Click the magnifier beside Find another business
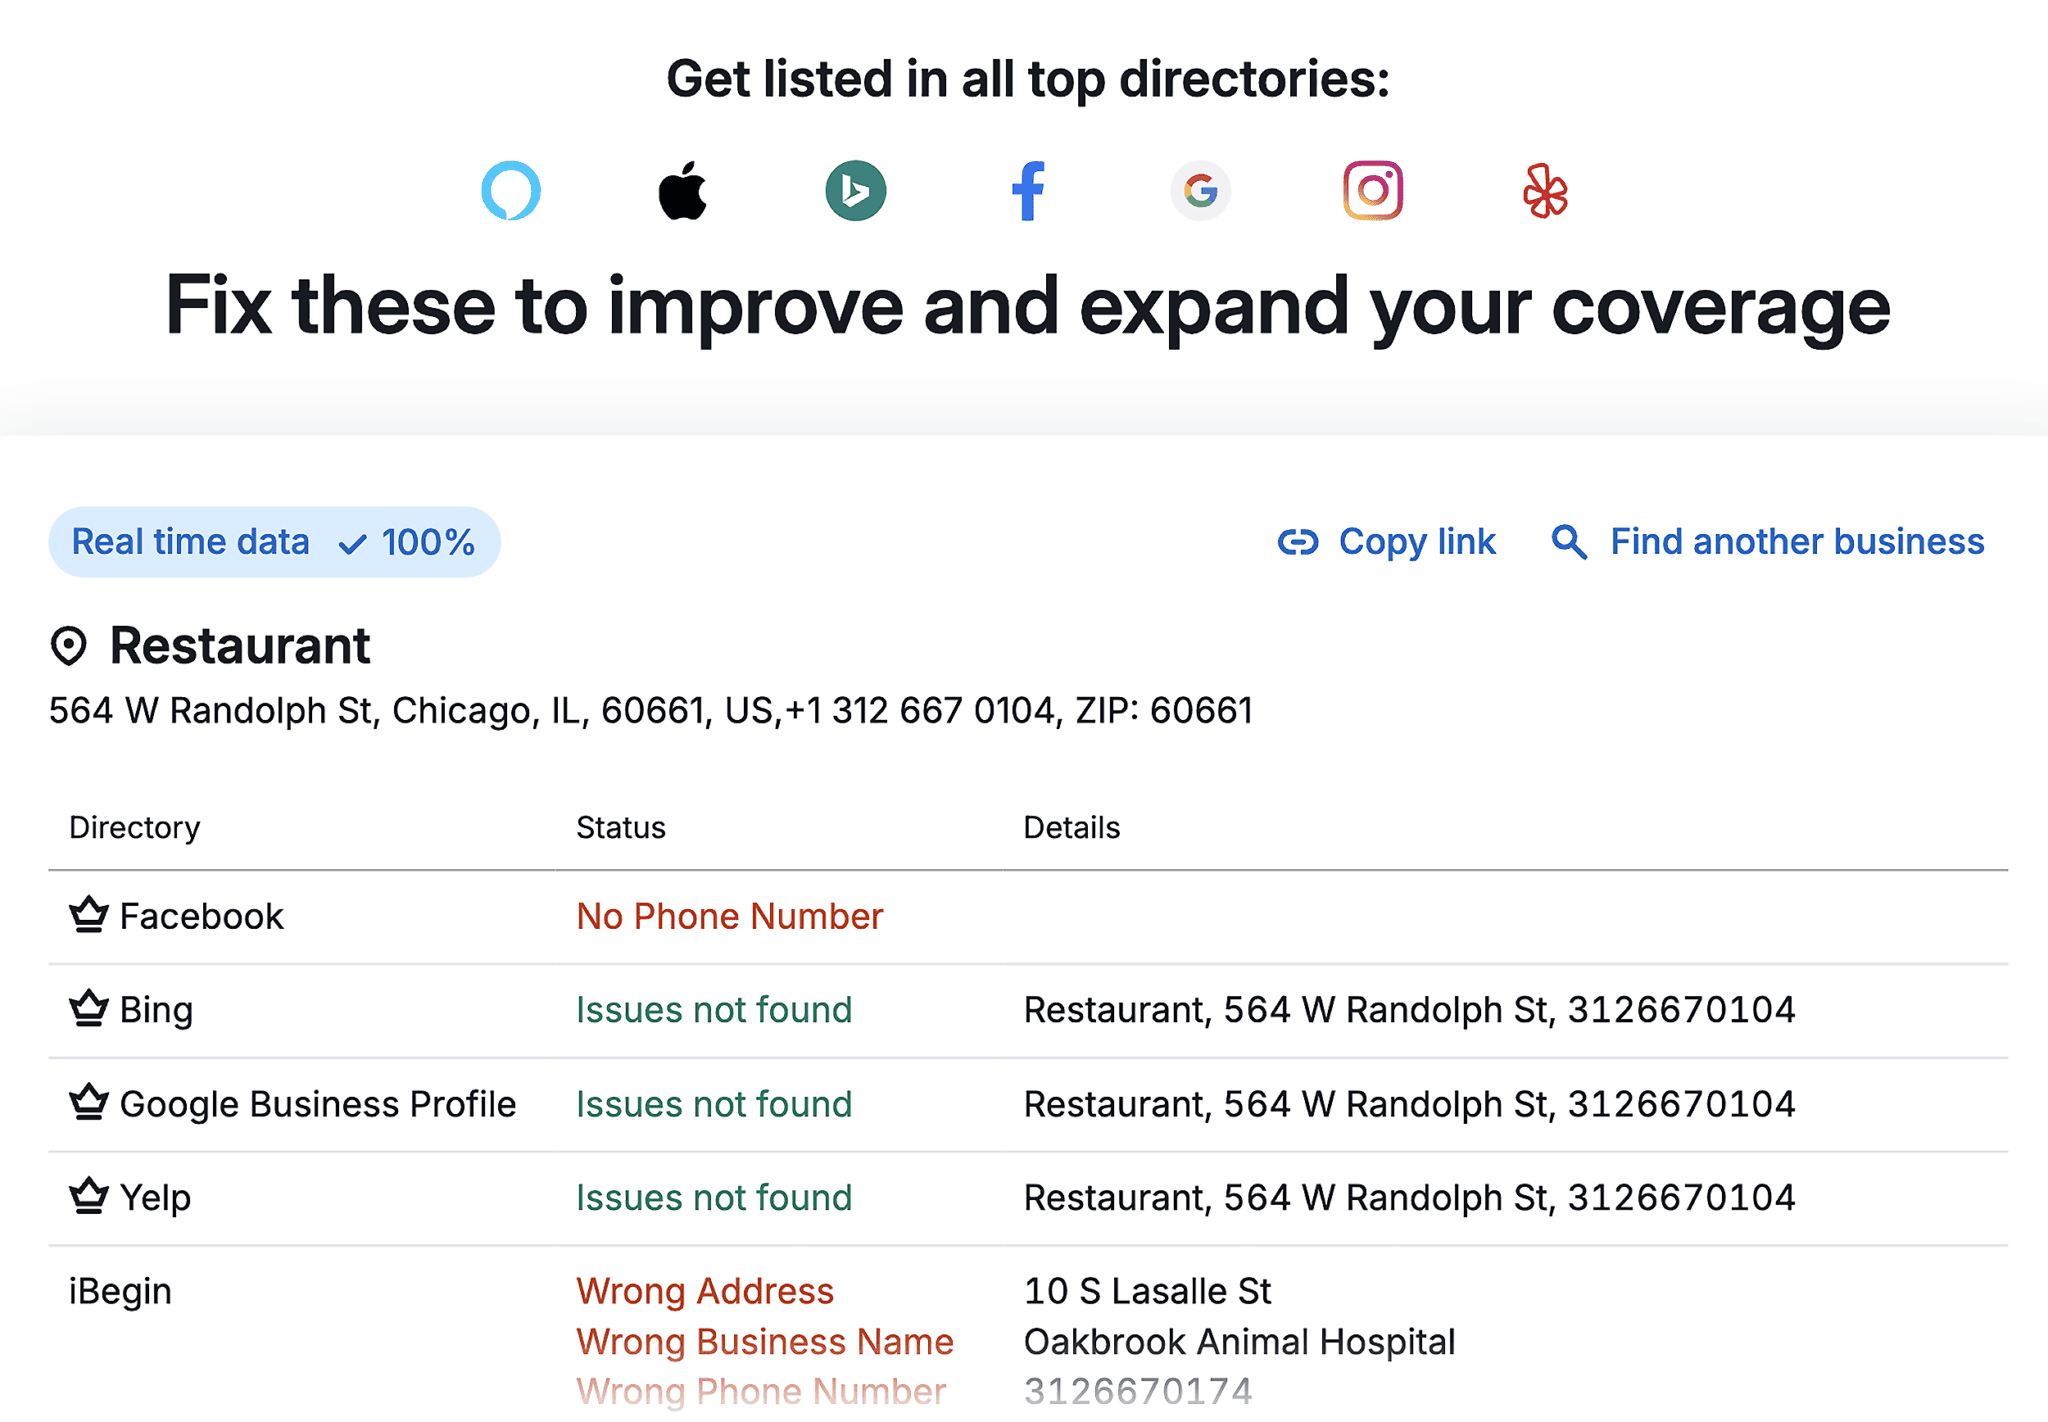The height and width of the screenshot is (1422, 2048). 1567,542
